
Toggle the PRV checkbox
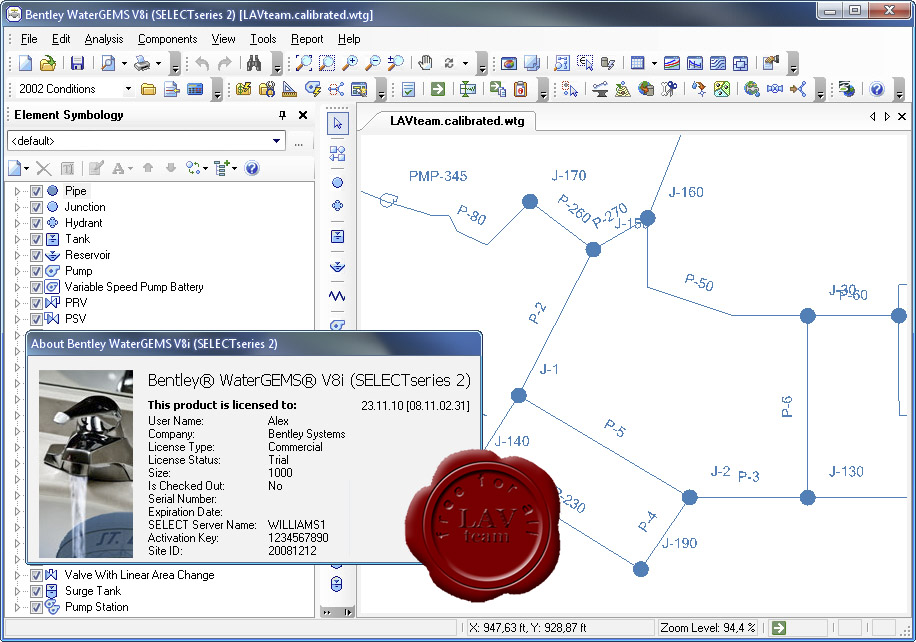coord(36,303)
